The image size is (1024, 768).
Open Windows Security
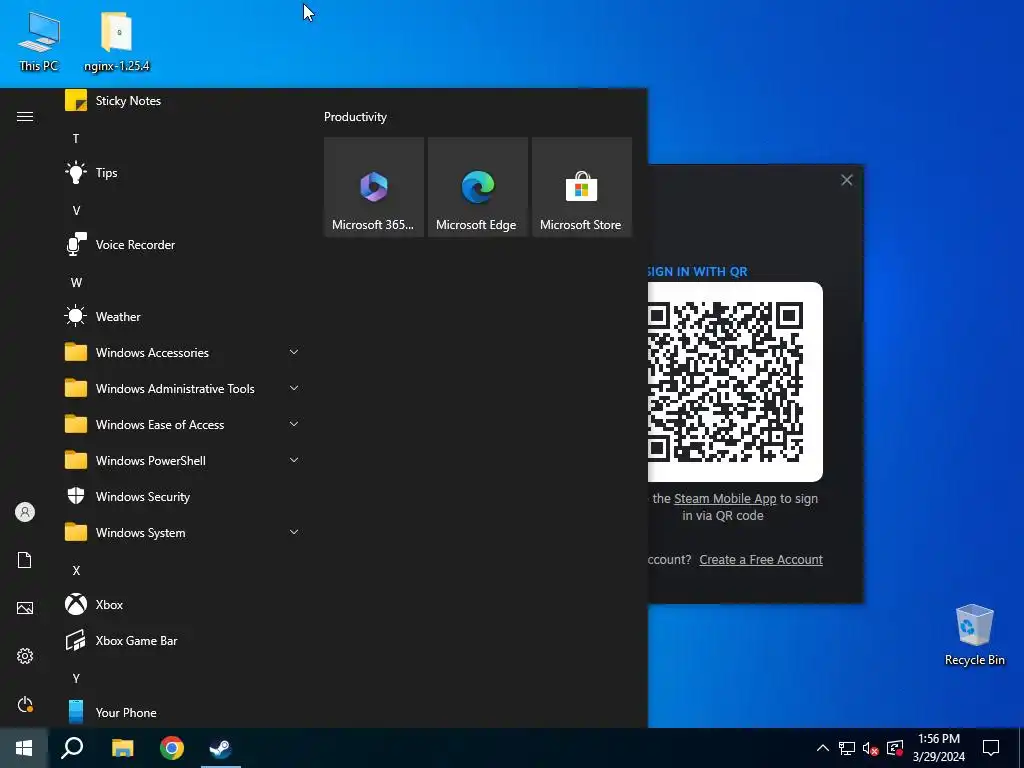point(182,497)
